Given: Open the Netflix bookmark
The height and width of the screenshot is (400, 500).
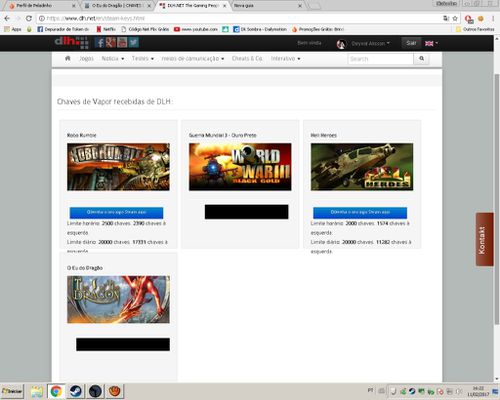Looking at the screenshot, I should tap(106, 29).
